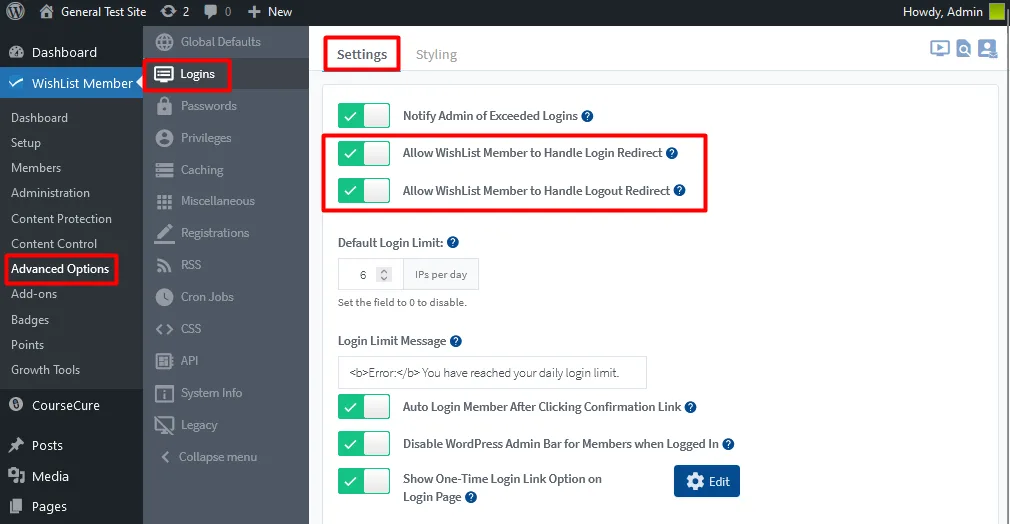
Task: Toggle Allow WishList Member to Handle Logout Redirect
Action: (364, 191)
